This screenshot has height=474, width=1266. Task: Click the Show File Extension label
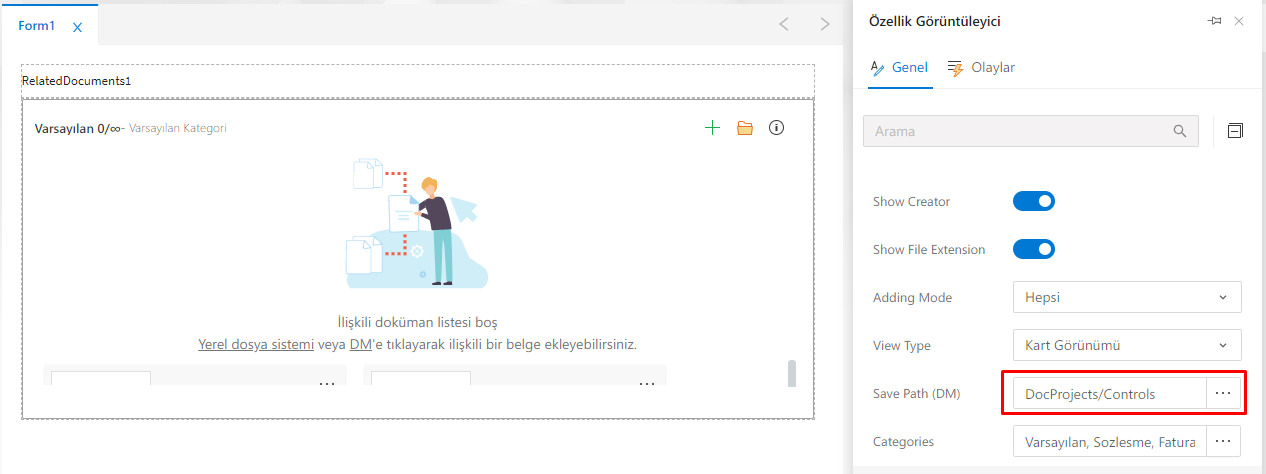[929, 249]
